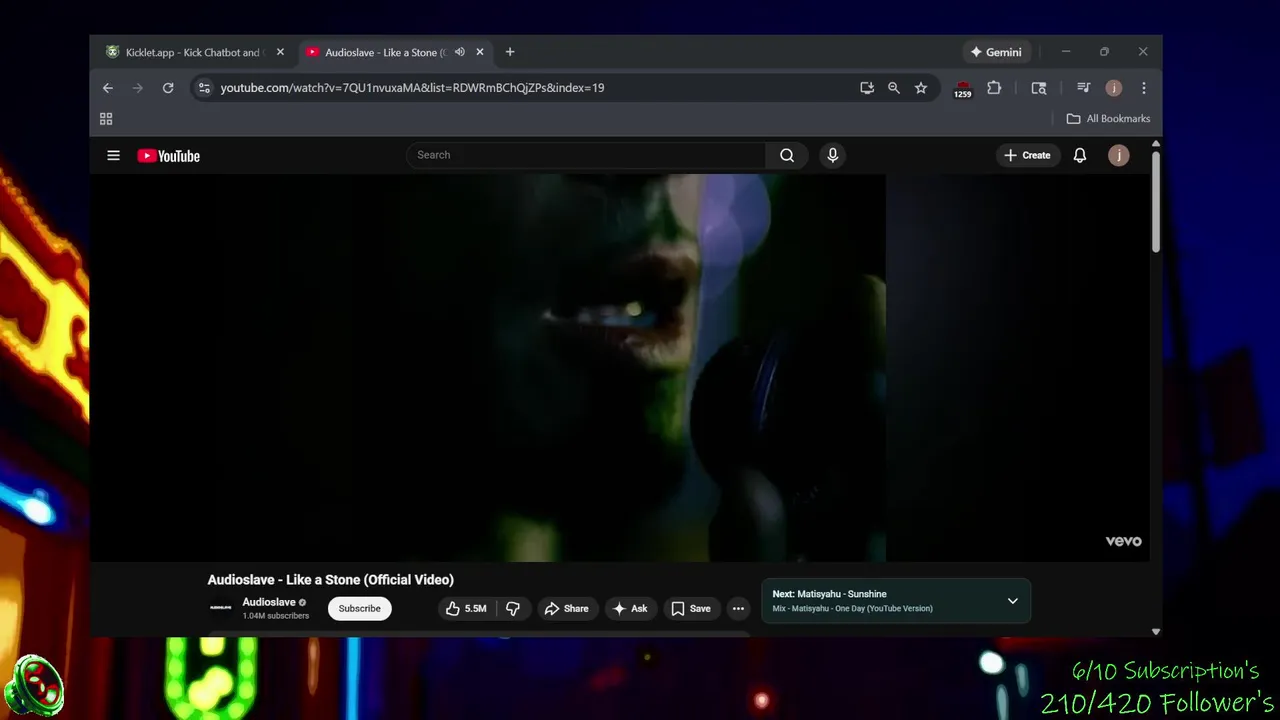Close the Kicklet.app tab

click(280, 52)
